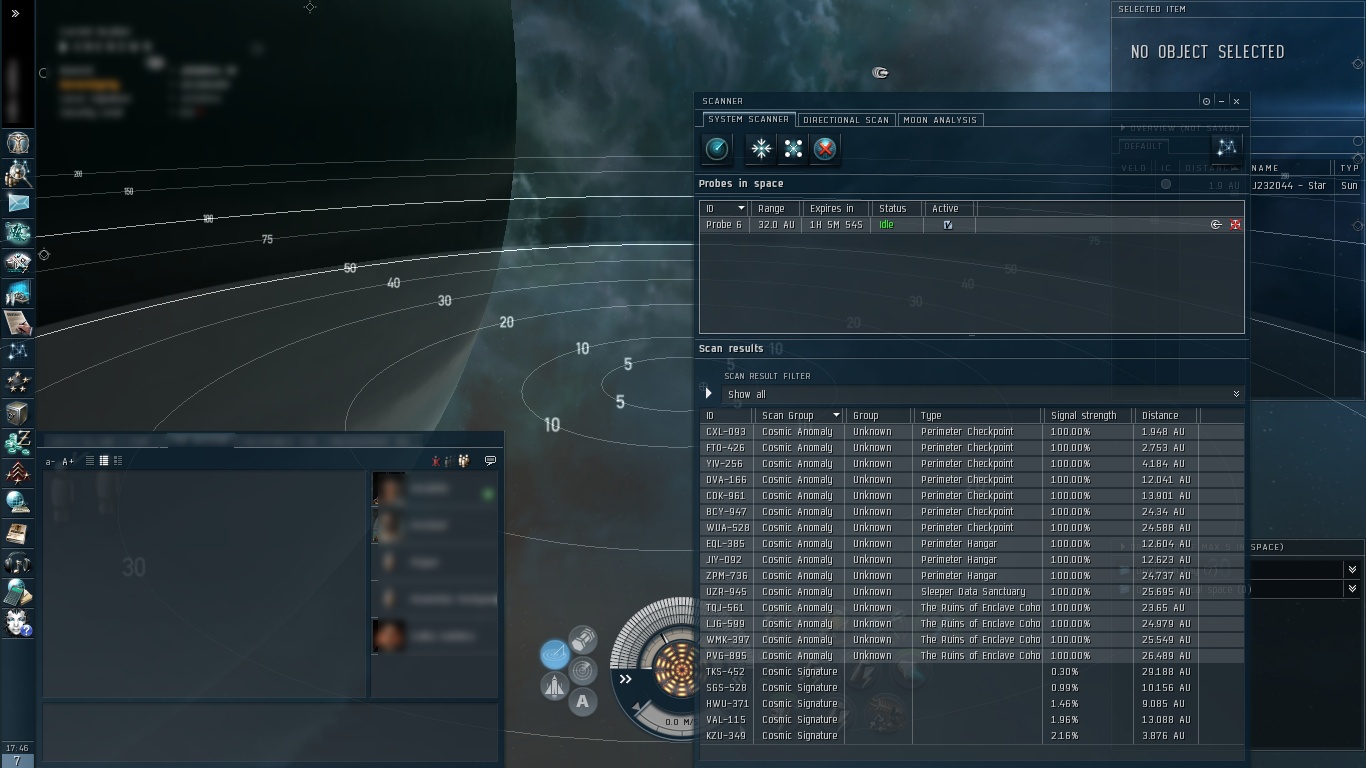Click the constellation icon in the Overview panel
1366x768 pixels.
pyautogui.click(x=1226, y=147)
